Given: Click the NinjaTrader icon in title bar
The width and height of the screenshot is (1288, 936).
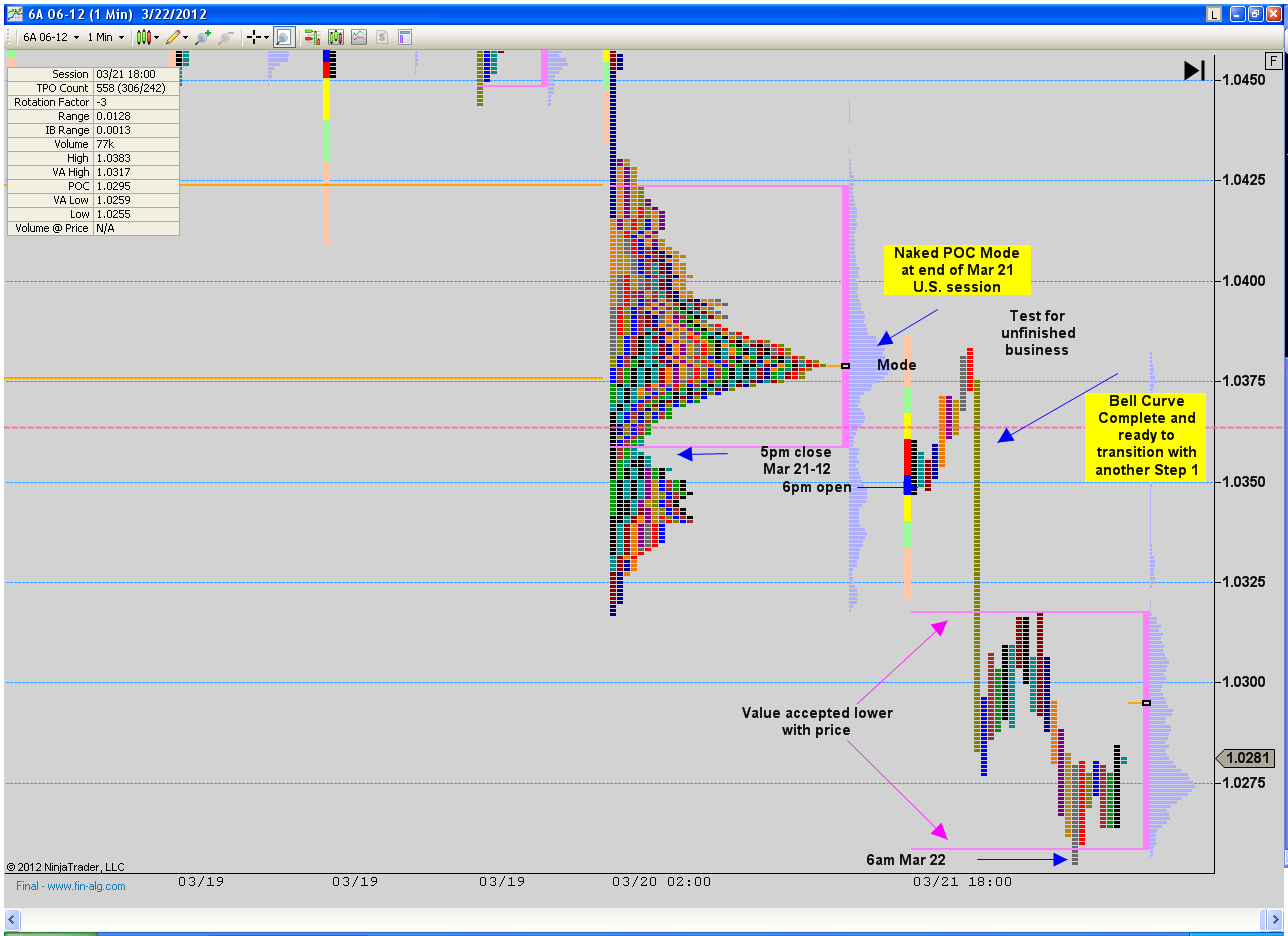Looking at the screenshot, I should tap(15, 13).
